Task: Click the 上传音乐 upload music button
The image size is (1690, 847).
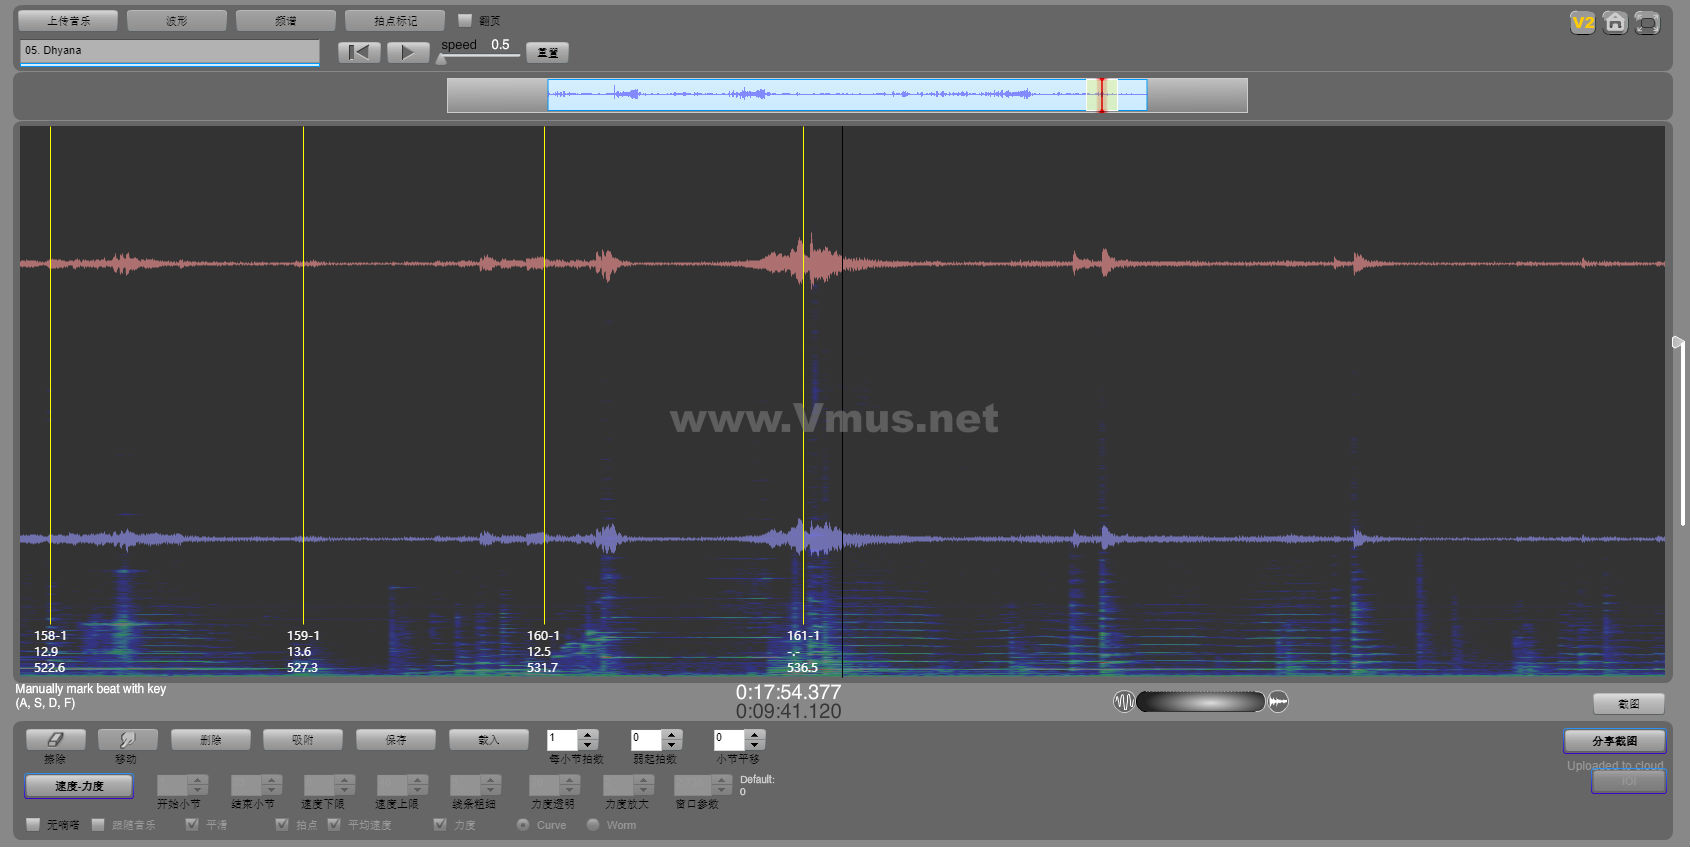Action: click(68, 20)
